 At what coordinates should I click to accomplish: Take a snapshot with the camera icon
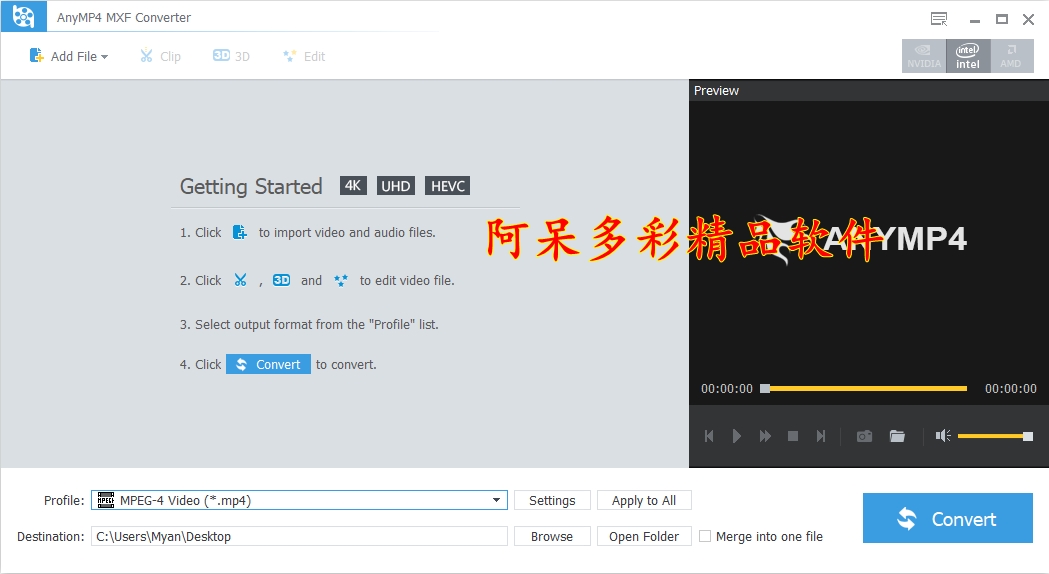click(864, 436)
